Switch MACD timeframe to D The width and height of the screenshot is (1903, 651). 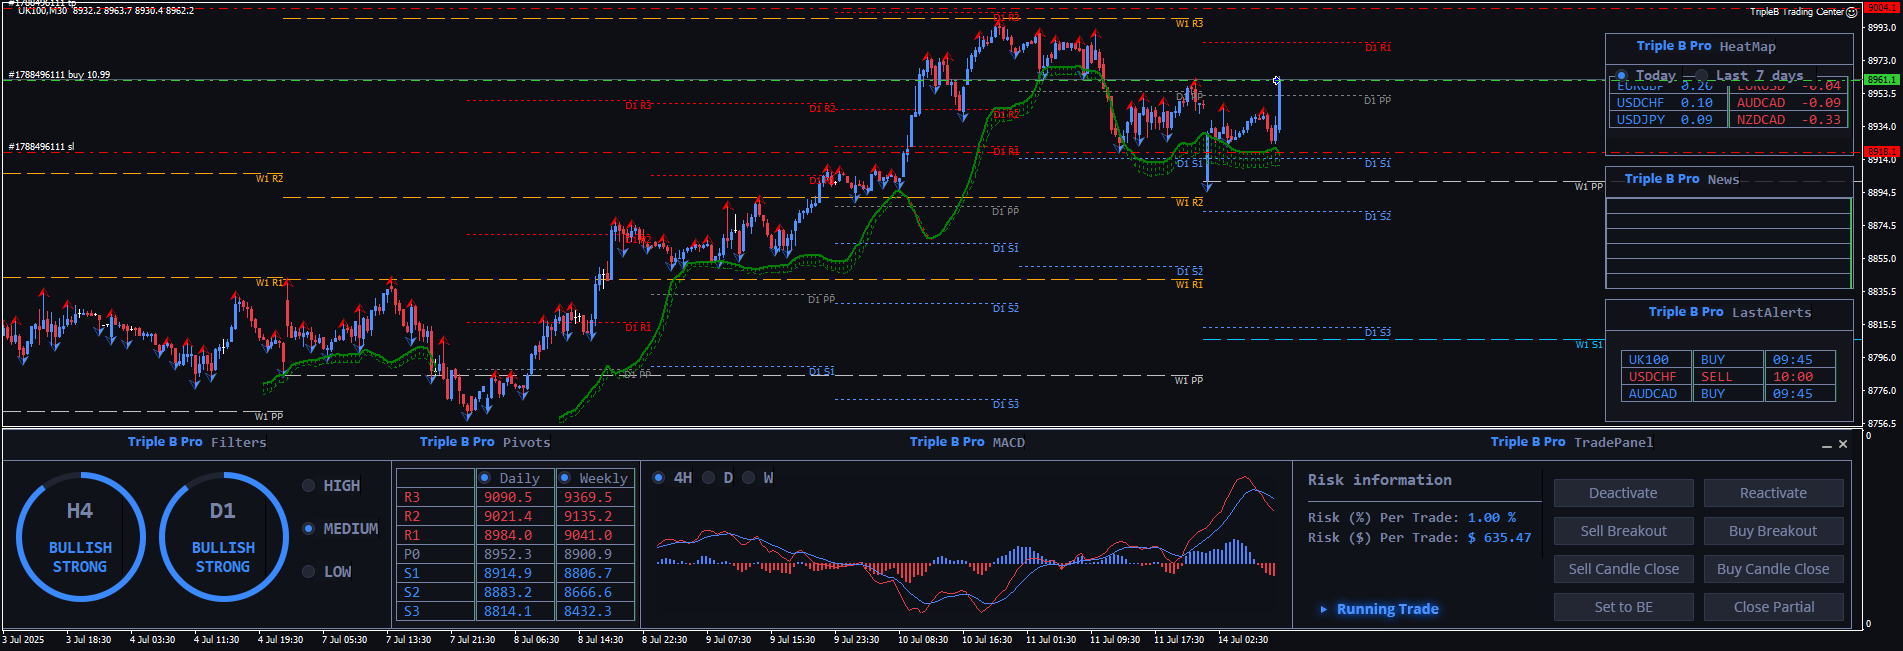point(709,478)
